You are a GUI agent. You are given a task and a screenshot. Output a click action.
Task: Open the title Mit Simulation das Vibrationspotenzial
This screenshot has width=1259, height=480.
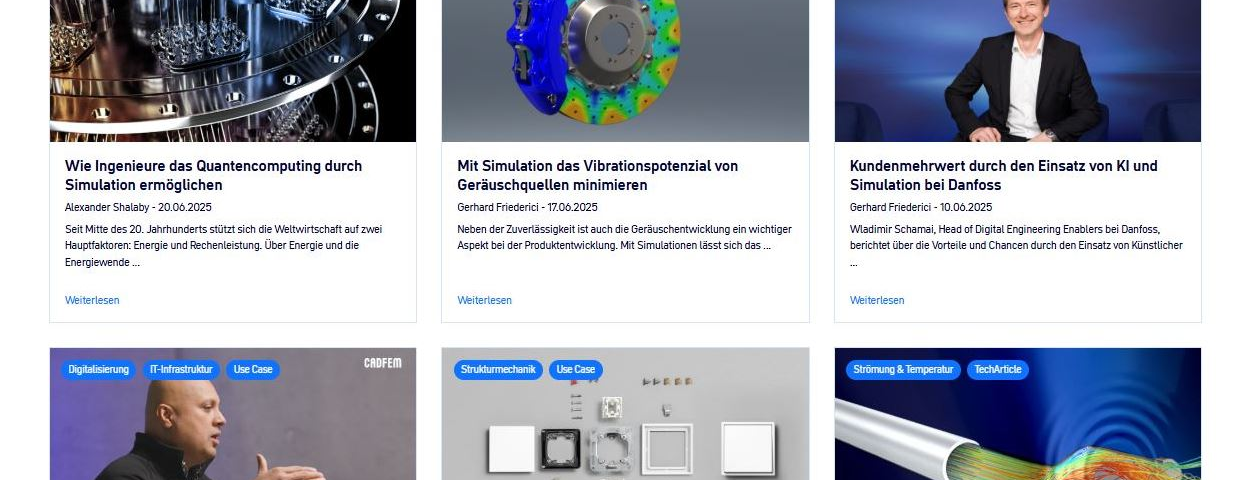click(x=598, y=175)
